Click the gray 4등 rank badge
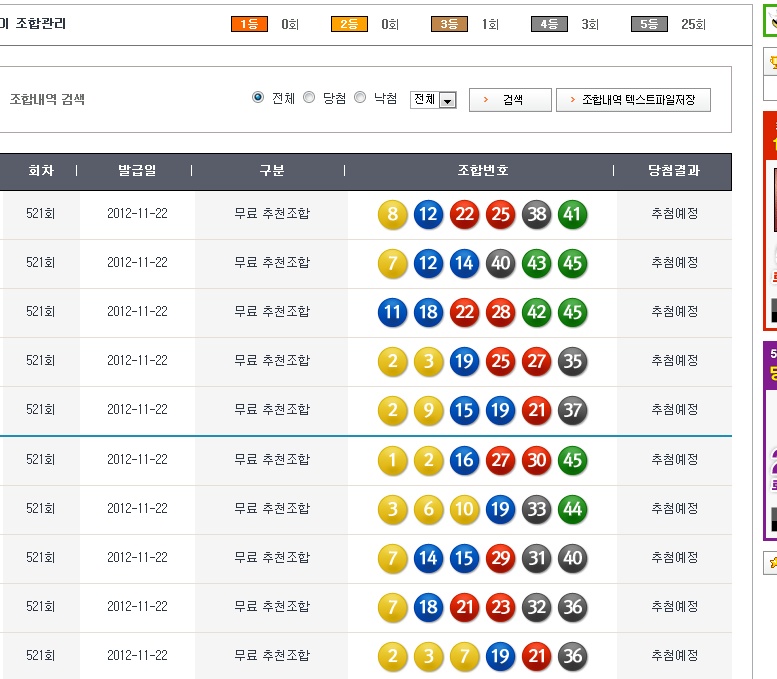Image resolution: width=777 pixels, height=679 pixels. tap(549, 24)
